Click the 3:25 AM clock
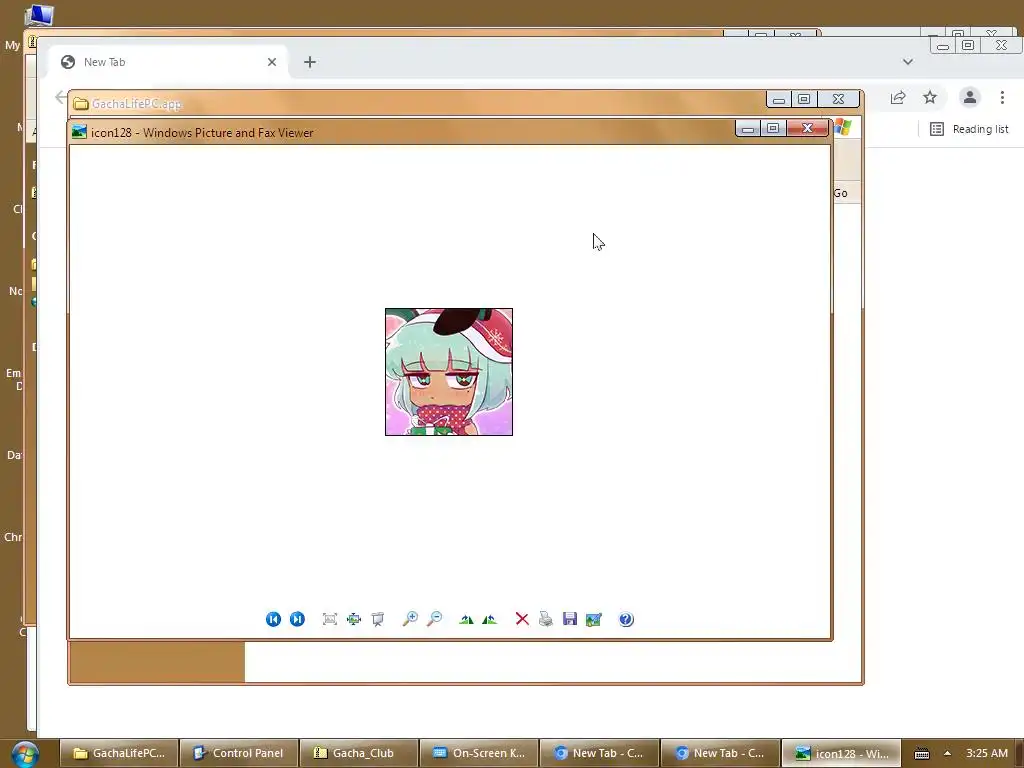The height and width of the screenshot is (768, 1024). (x=987, y=754)
